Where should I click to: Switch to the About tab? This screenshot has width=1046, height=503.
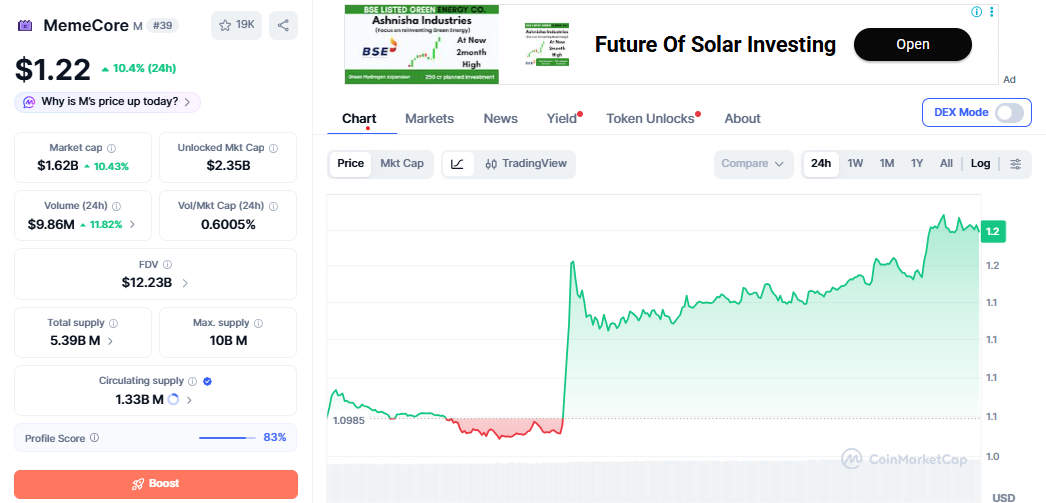click(742, 119)
